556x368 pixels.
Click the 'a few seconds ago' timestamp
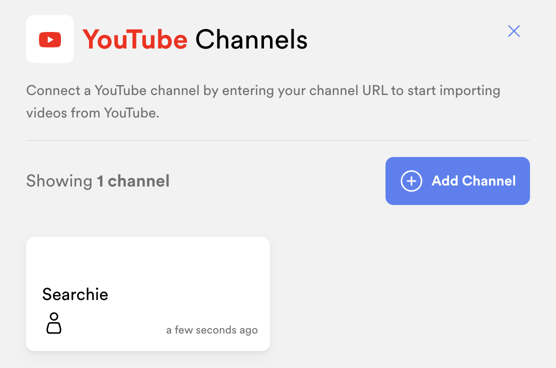[x=212, y=330]
